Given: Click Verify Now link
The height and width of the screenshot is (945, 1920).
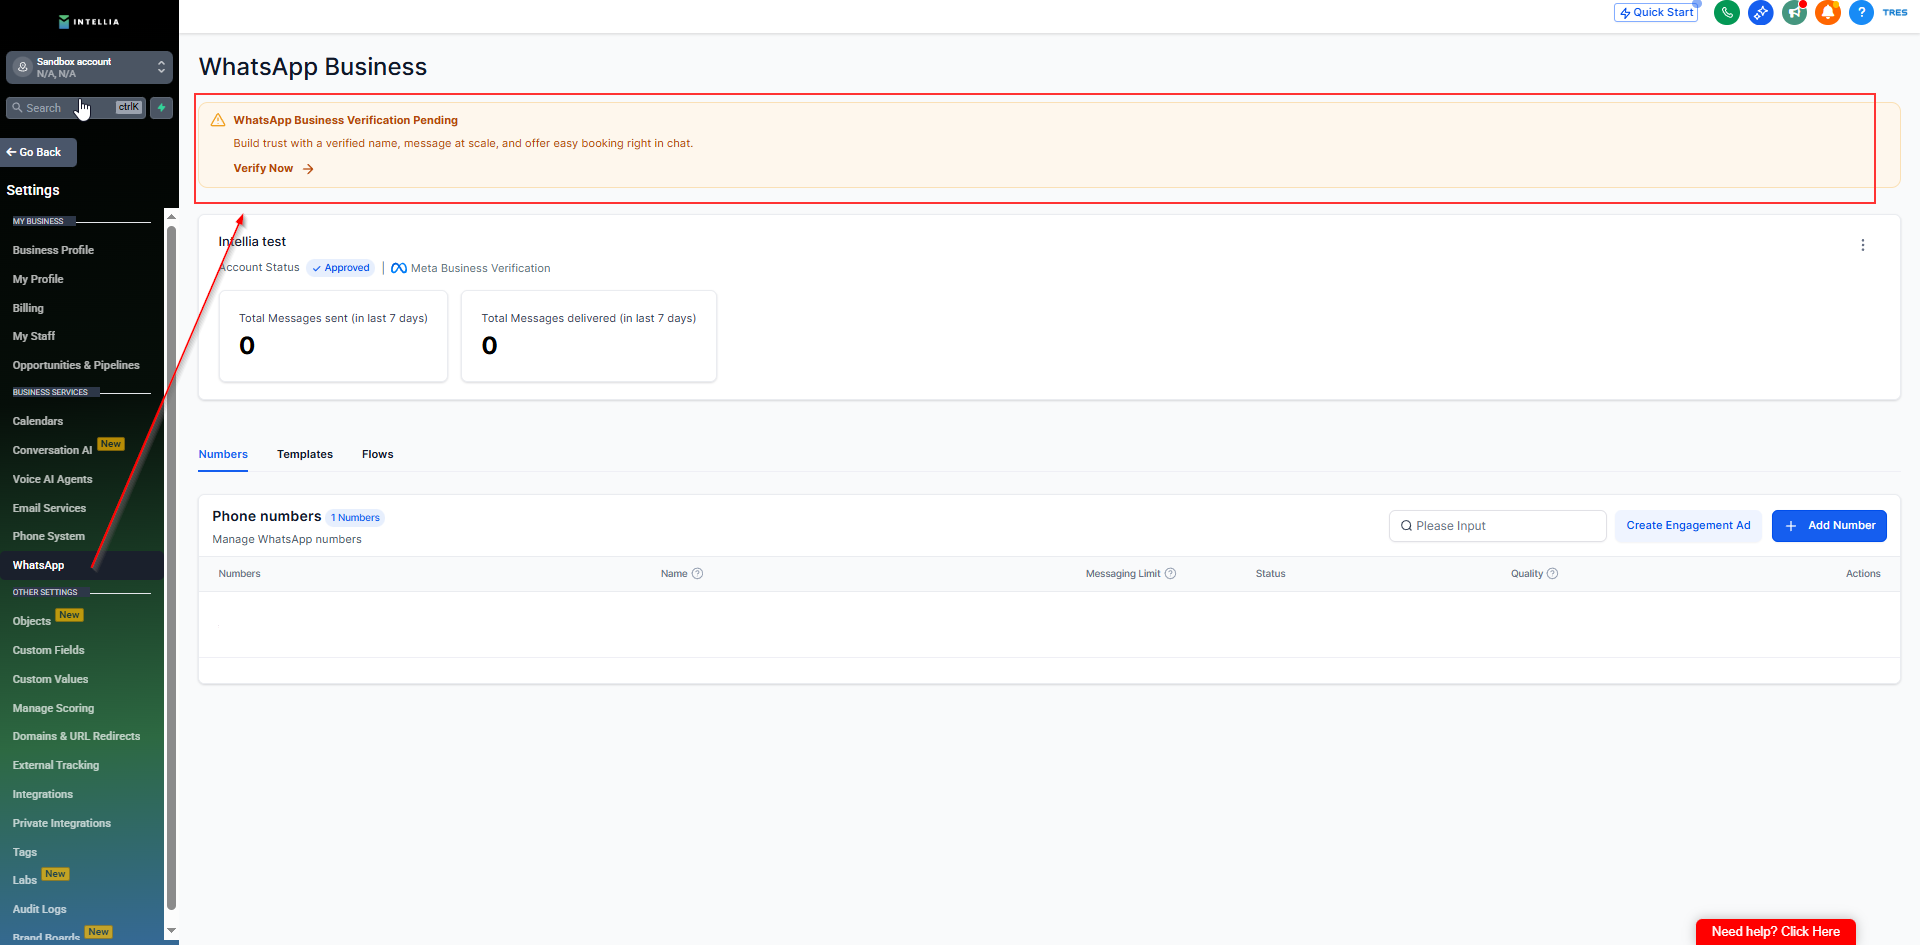Looking at the screenshot, I should click(273, 169).
